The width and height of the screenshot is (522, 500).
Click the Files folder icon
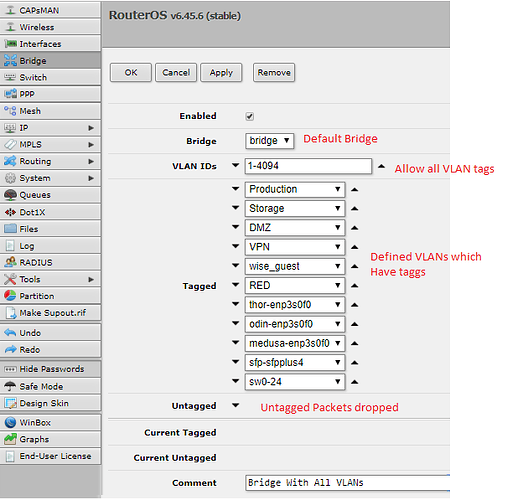[x=10, y=229]
